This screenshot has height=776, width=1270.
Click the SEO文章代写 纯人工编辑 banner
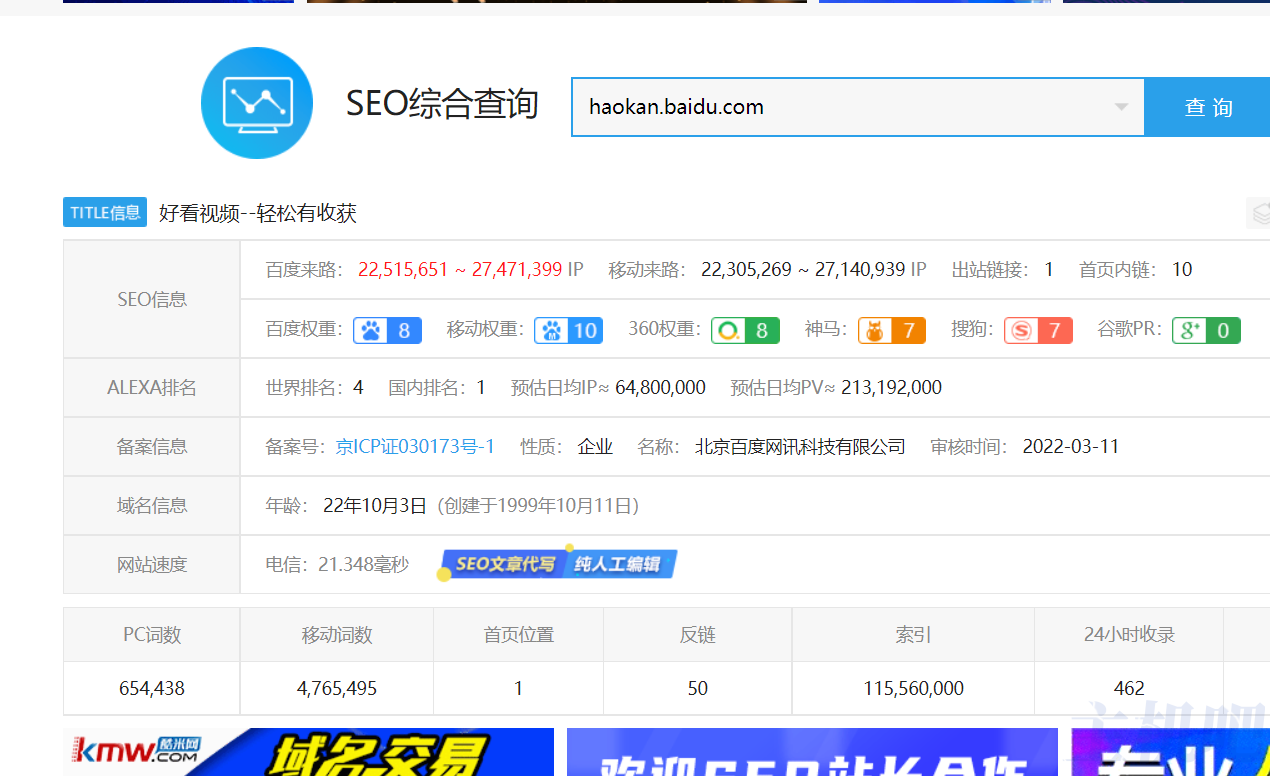558,564
